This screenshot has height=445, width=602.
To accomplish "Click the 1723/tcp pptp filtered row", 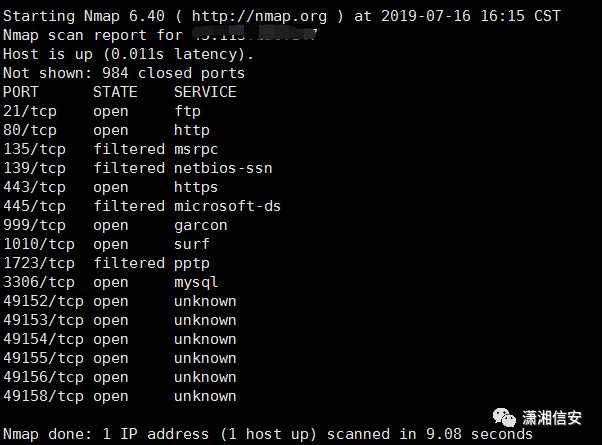I will click(106, 263).
